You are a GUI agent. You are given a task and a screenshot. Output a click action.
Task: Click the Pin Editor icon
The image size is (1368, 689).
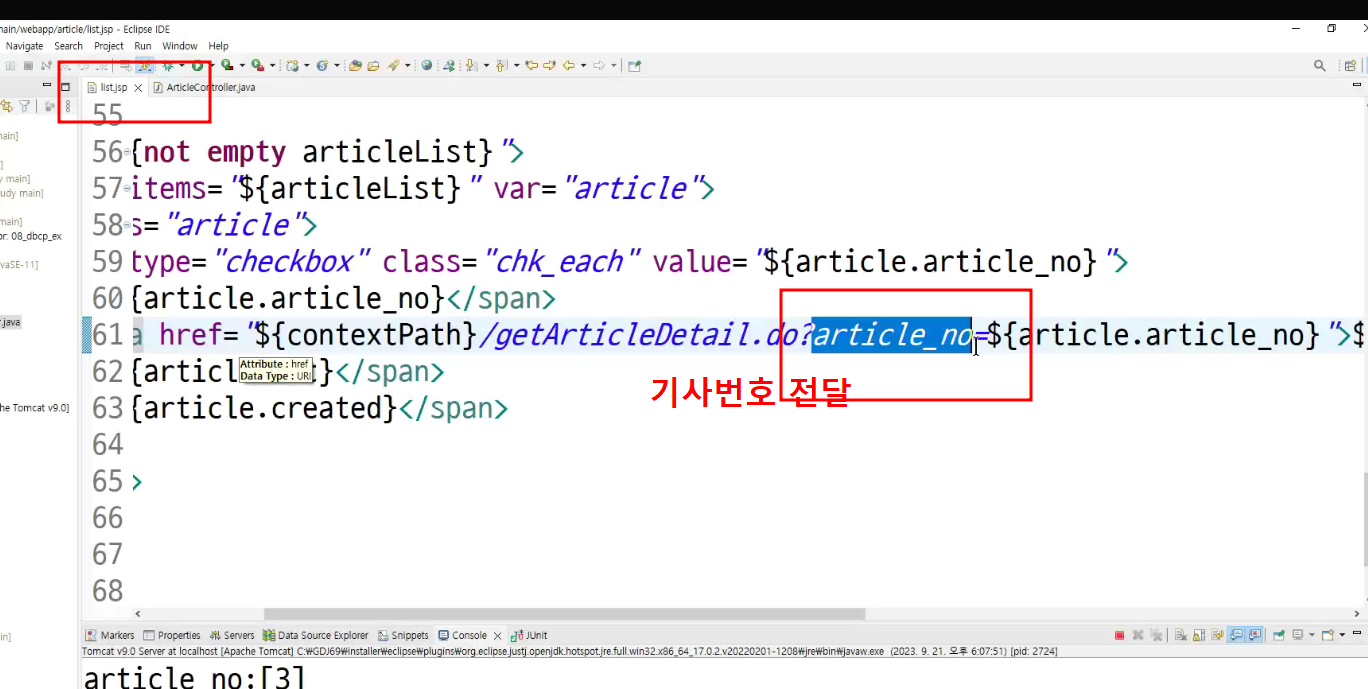pos(634,65)
